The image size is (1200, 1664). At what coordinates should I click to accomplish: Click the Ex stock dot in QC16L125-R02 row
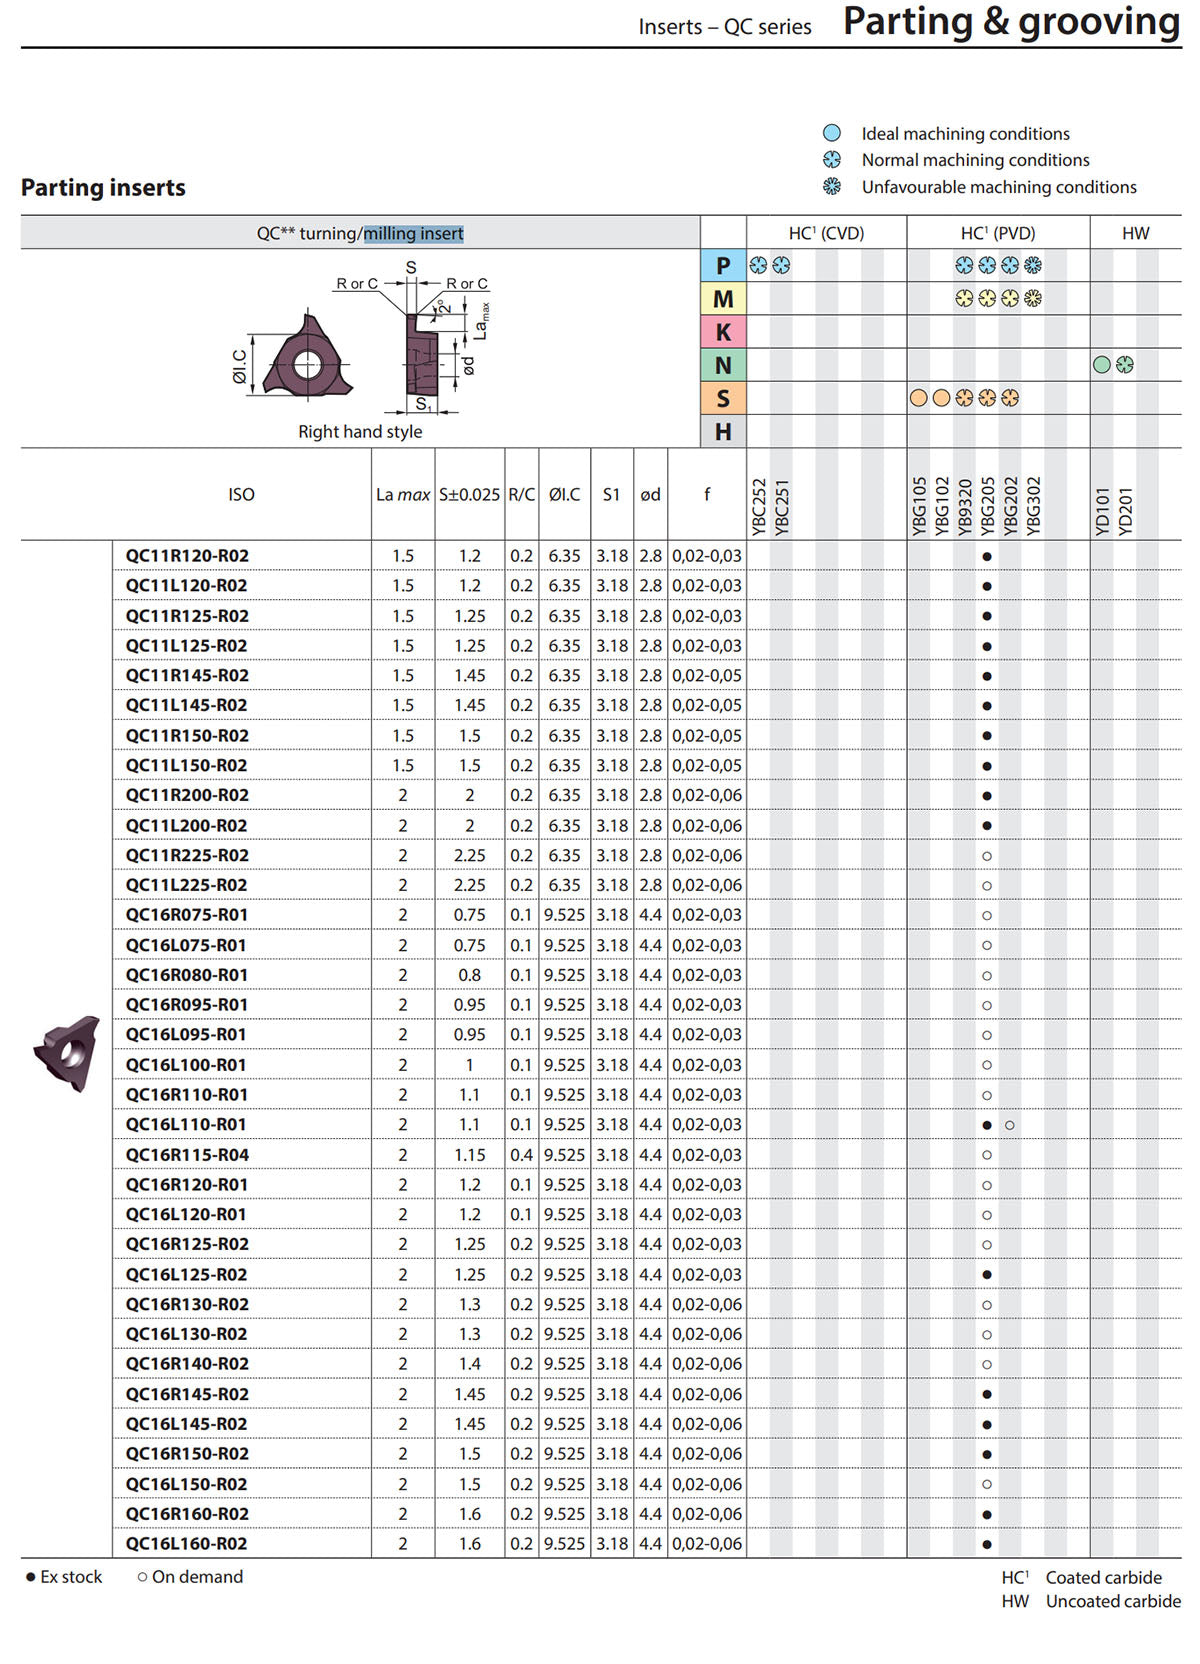(x=987, y=1275)
